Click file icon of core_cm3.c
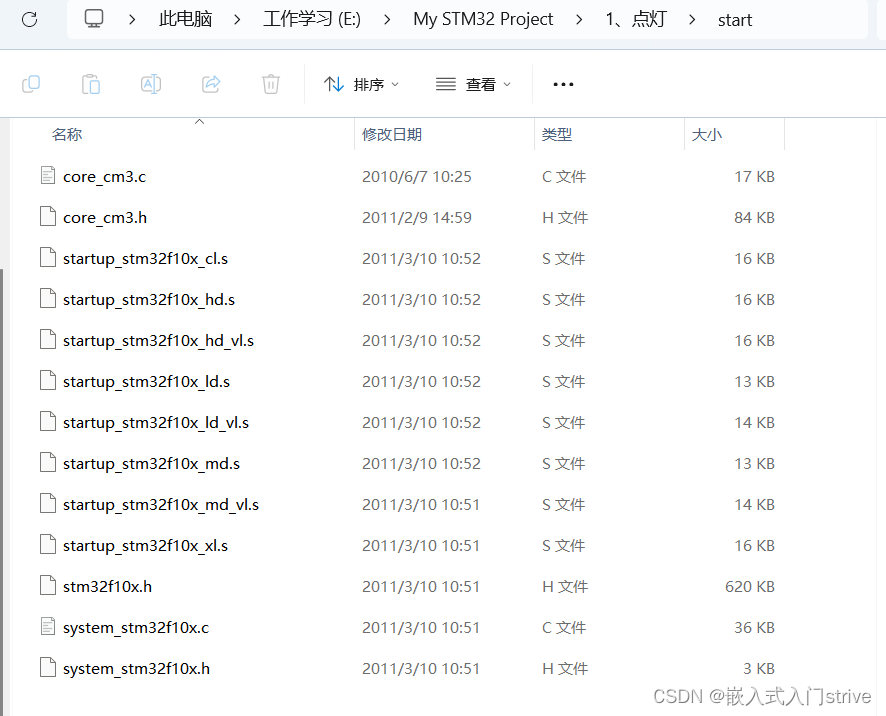 [x=48, y=176]
